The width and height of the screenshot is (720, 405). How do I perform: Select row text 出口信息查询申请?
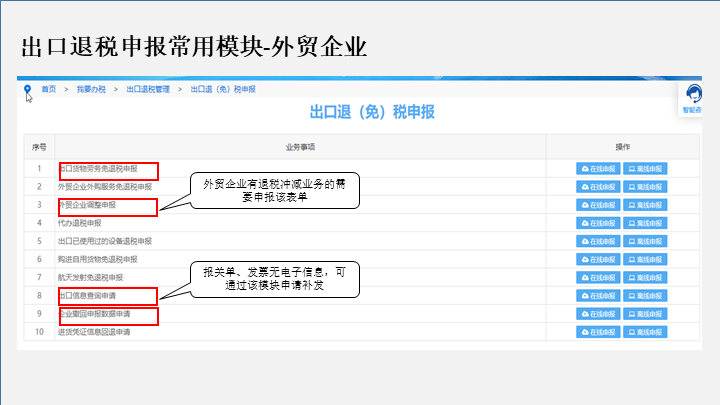coord(87,296)
